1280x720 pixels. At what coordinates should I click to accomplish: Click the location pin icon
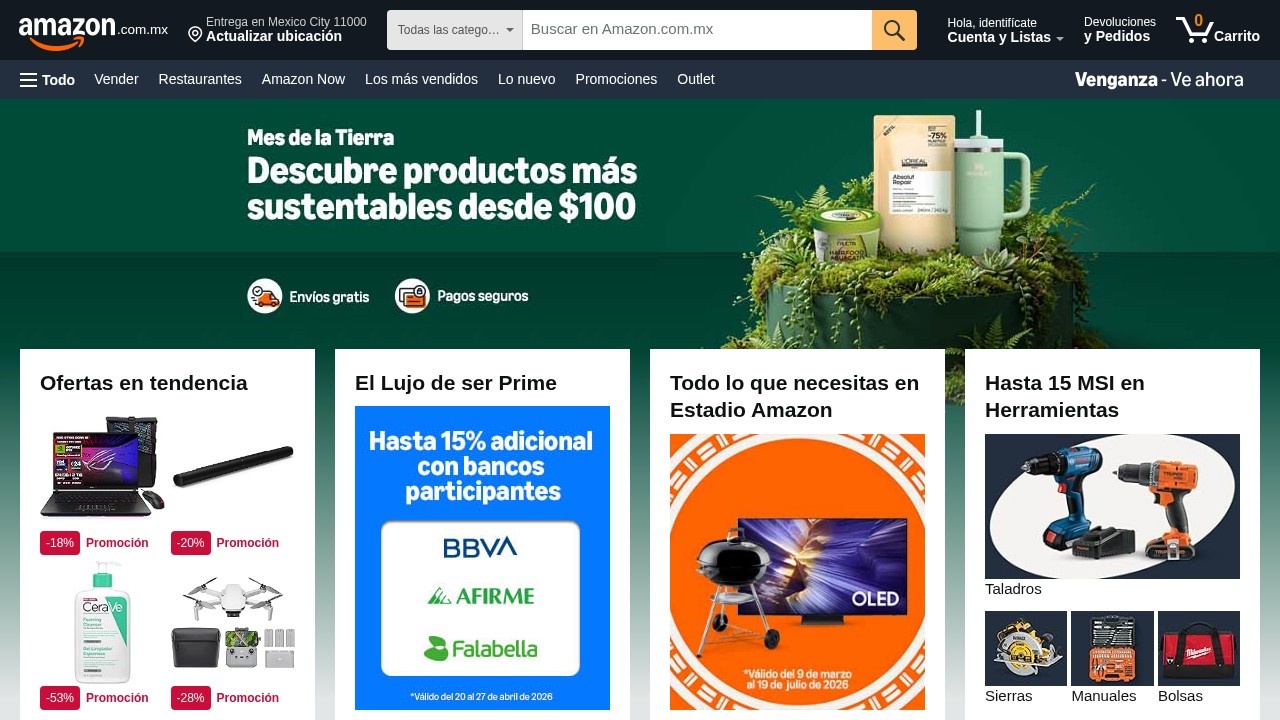pos(195,35)
